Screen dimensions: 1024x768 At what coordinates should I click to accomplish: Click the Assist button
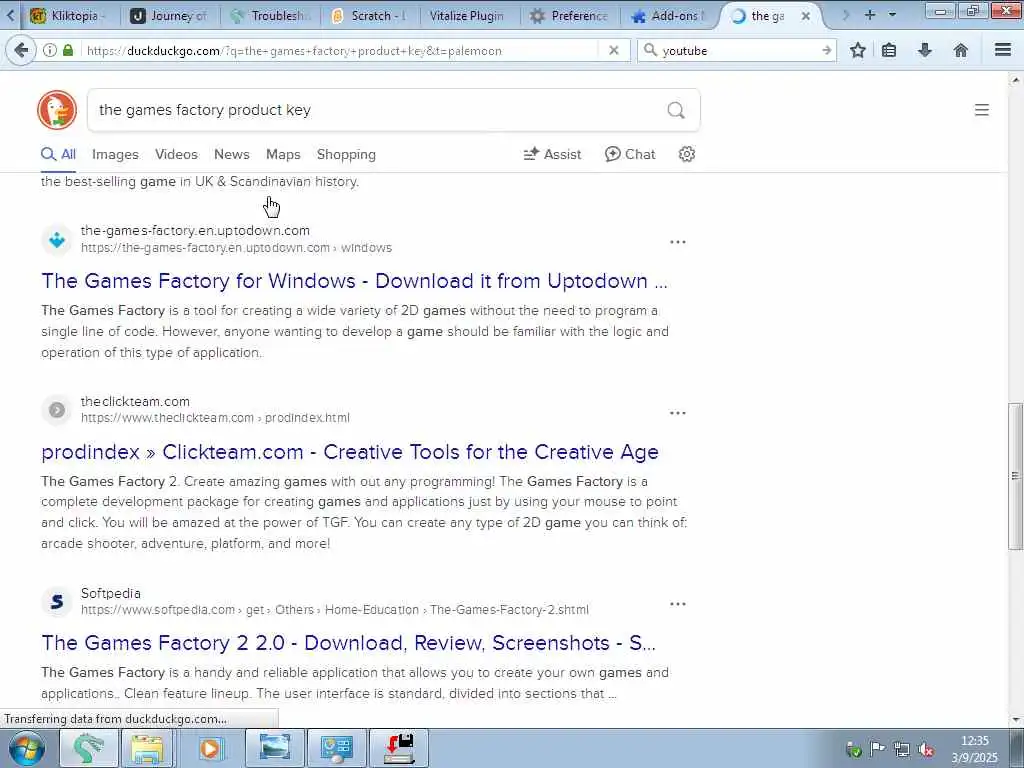point(552,154)
